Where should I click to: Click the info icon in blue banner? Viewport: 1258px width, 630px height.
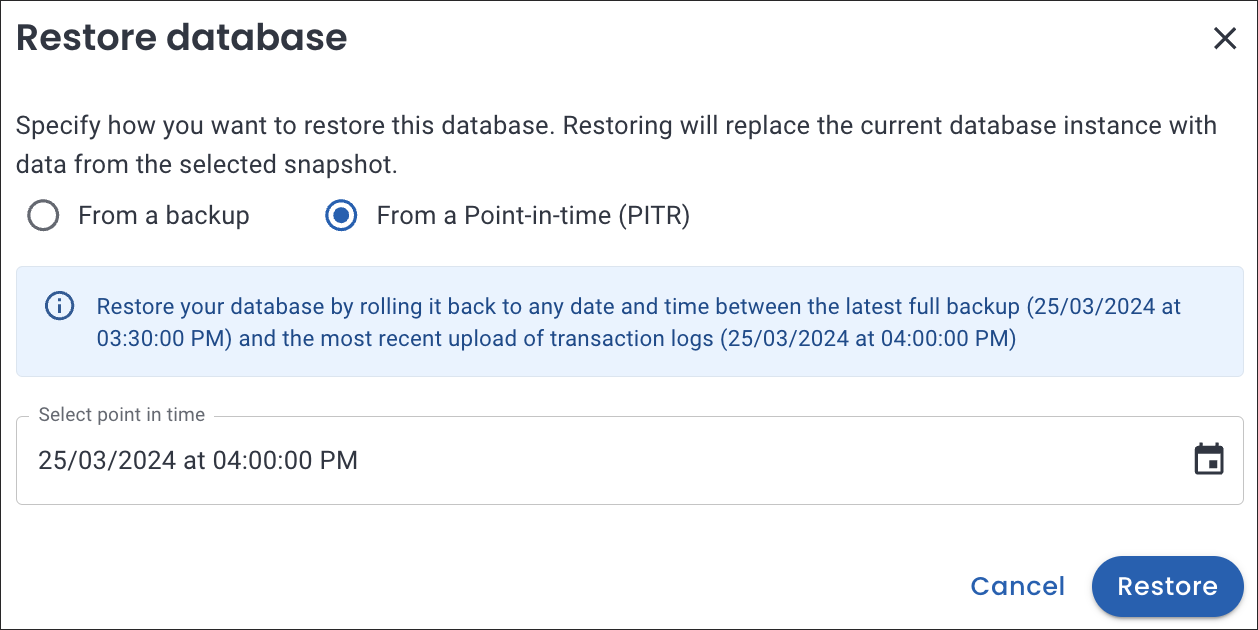[60, 306]
